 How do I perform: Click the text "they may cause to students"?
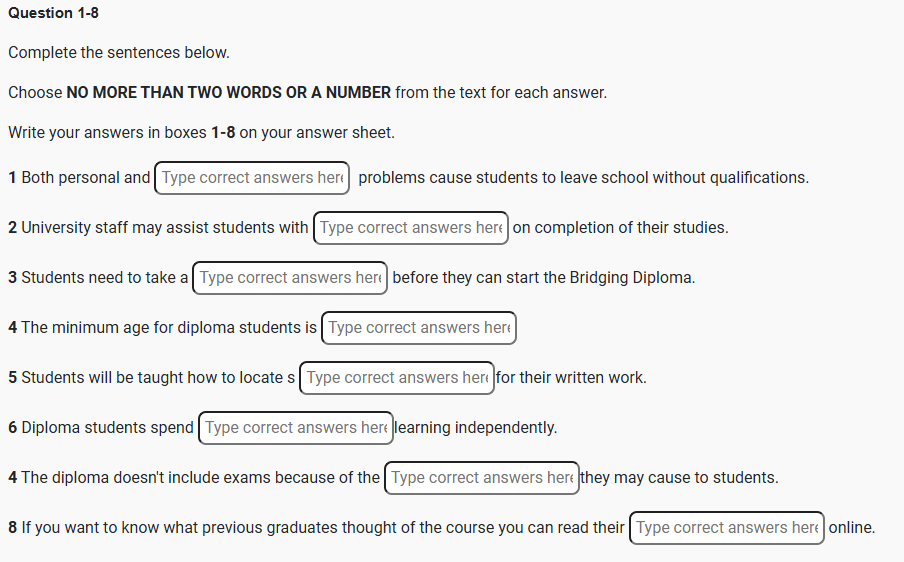(x=679, y=478)
